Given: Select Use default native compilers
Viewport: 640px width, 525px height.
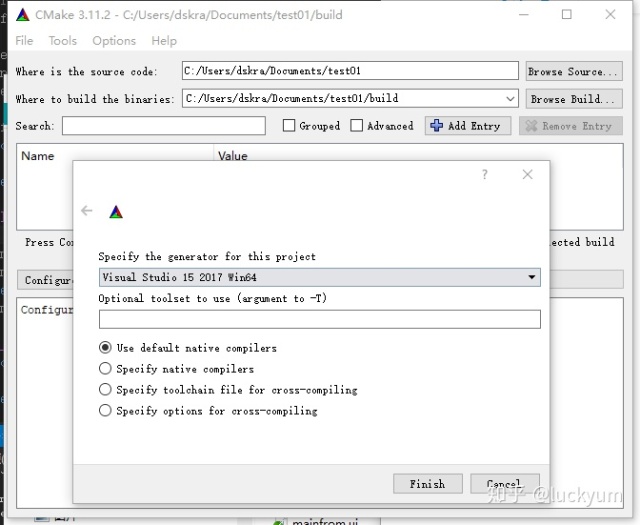Looking at the screenshot, I should tap(105, 347).
